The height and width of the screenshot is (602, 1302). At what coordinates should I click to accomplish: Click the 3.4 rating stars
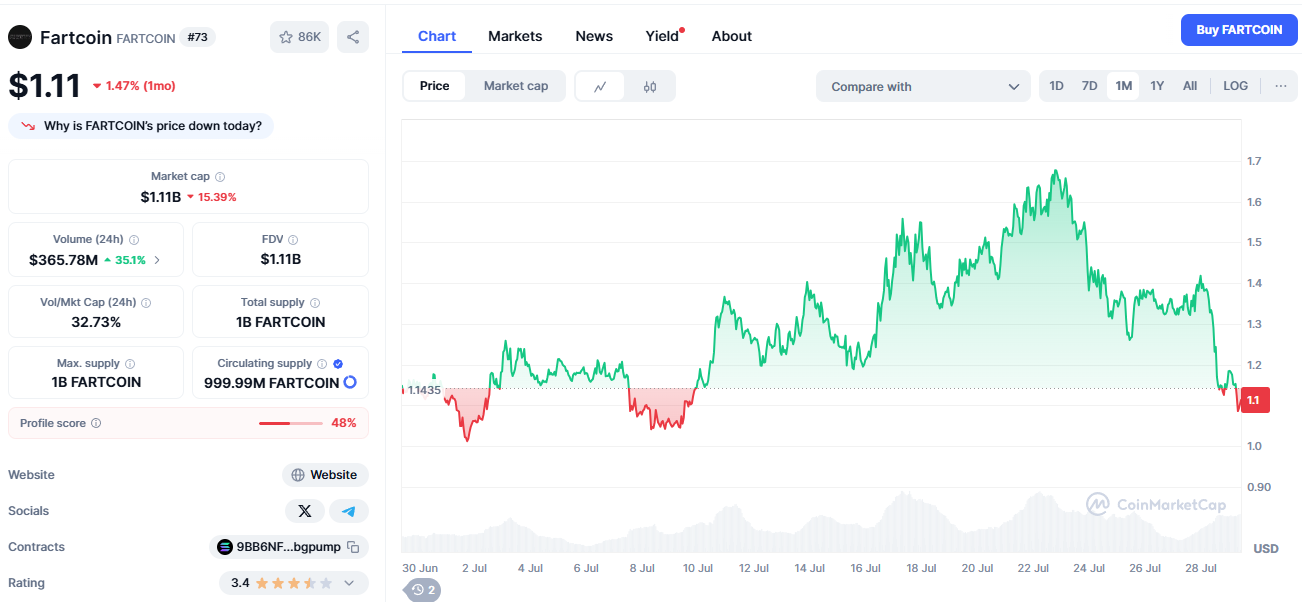point(294,583)
